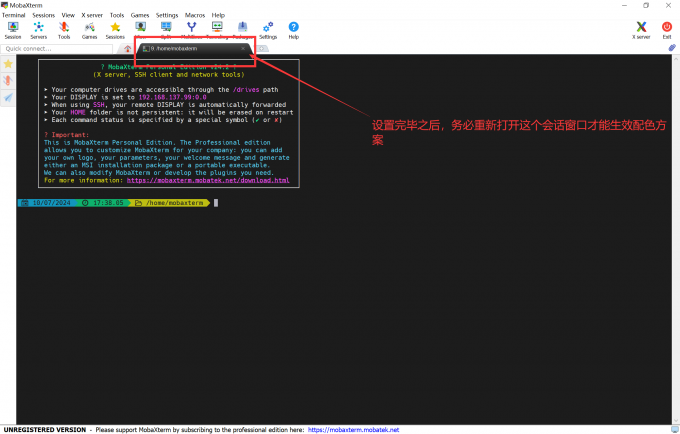Open the mobaxterm.mobatek.net status bar link
The image size is (680, 434).
click(353, 430)
